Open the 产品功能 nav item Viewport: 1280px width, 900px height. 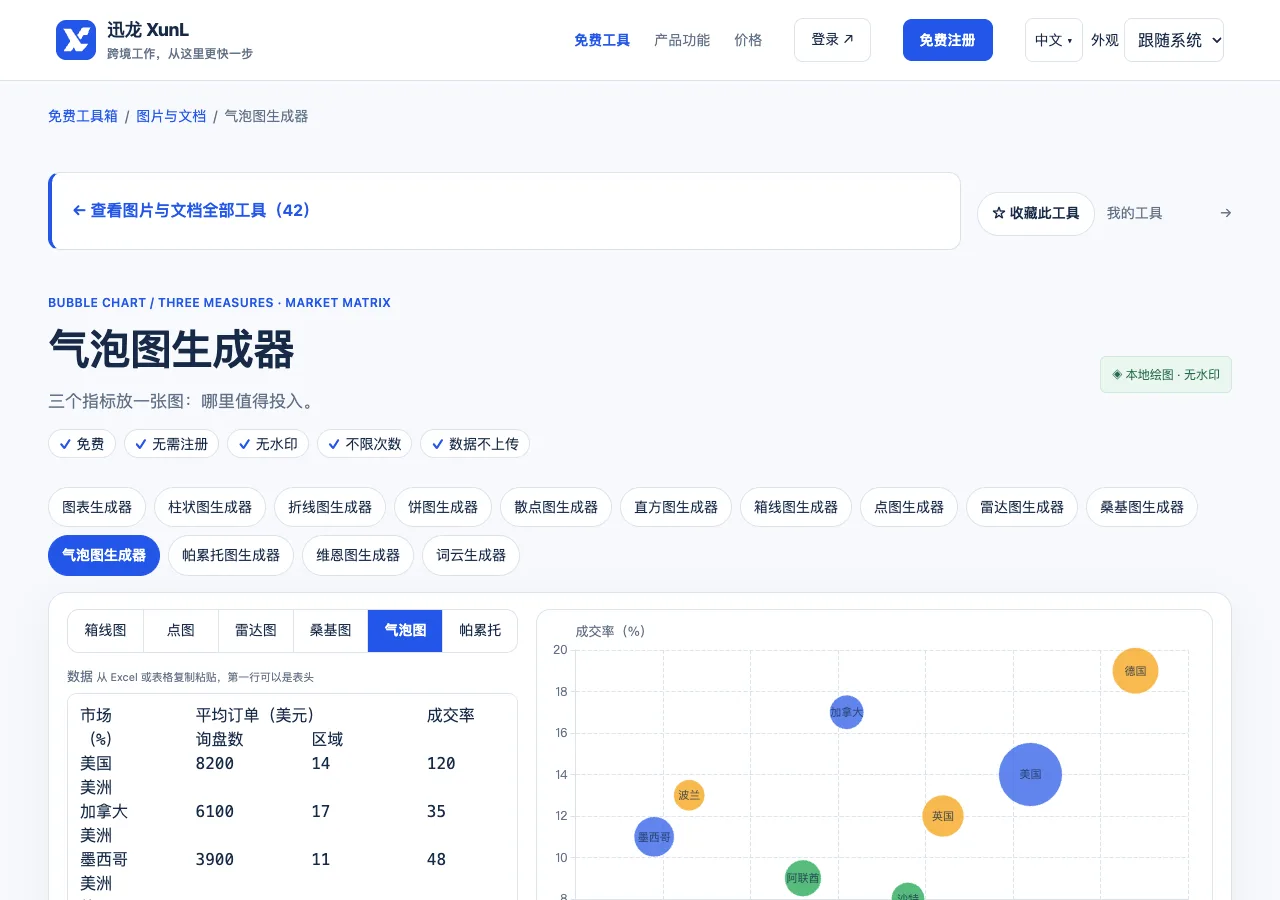[x=682, y=40]
